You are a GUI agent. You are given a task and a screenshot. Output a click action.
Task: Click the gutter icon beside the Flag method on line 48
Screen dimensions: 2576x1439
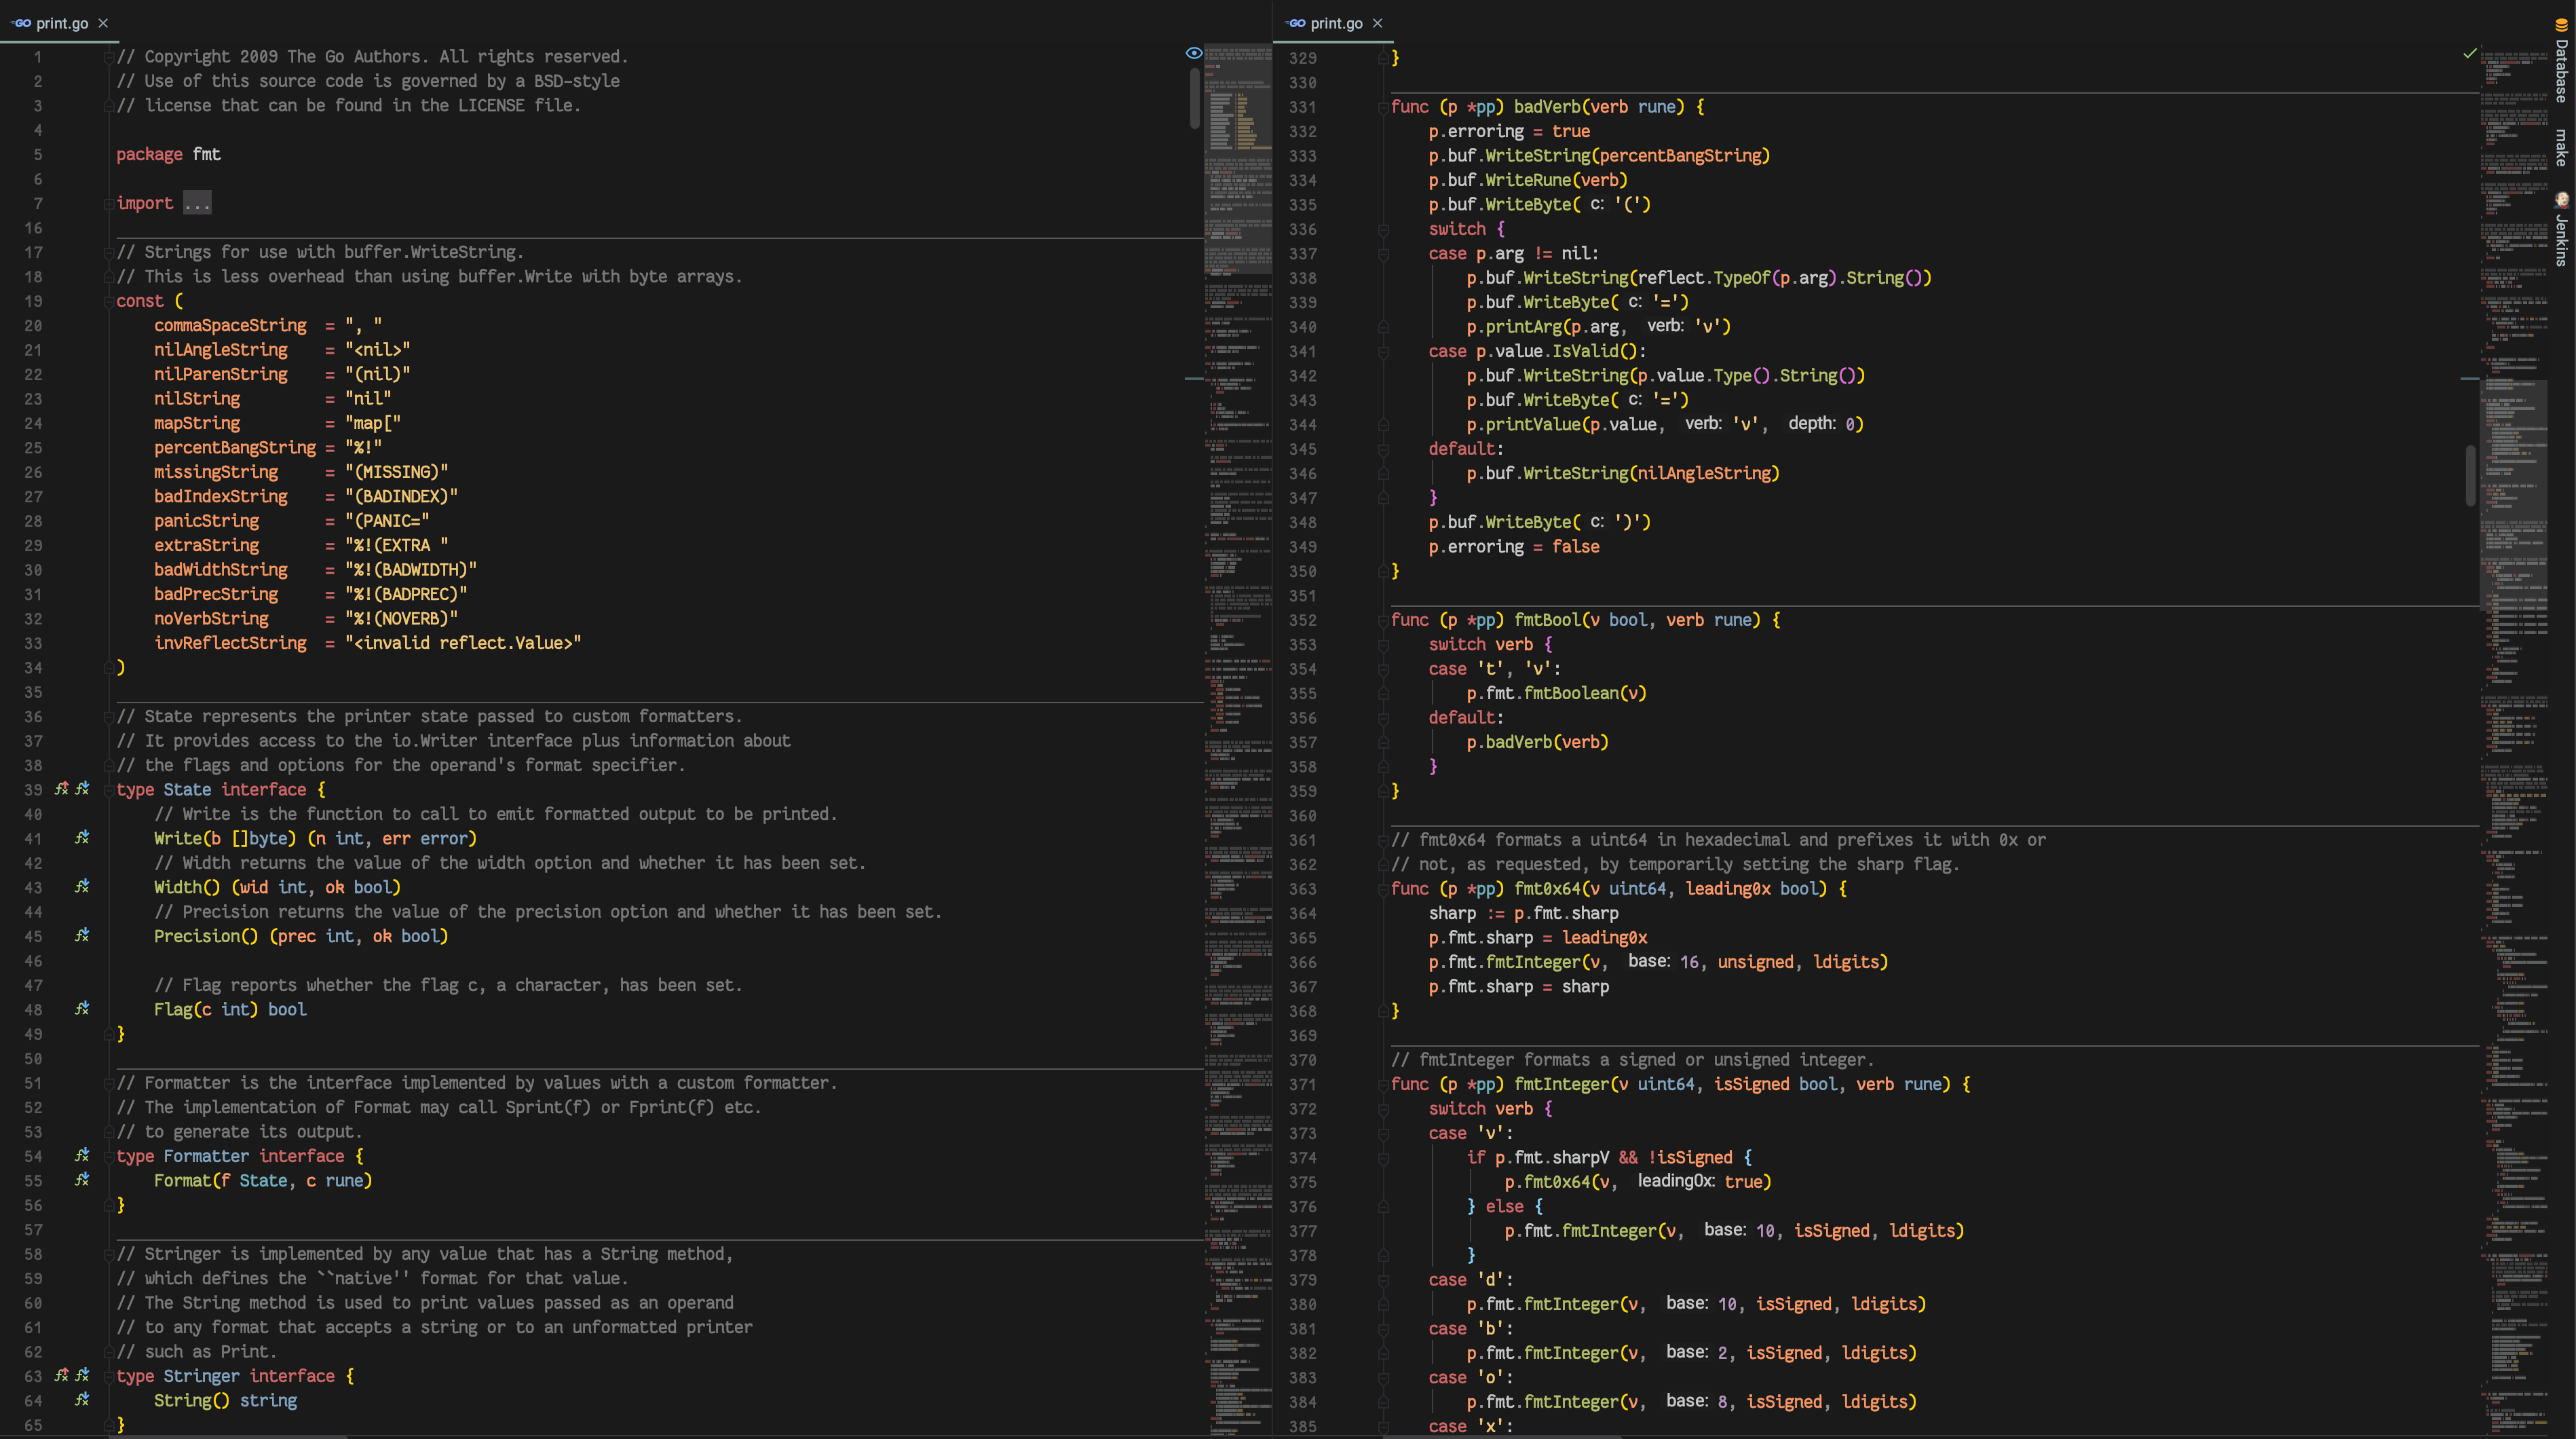[82, 1009]
